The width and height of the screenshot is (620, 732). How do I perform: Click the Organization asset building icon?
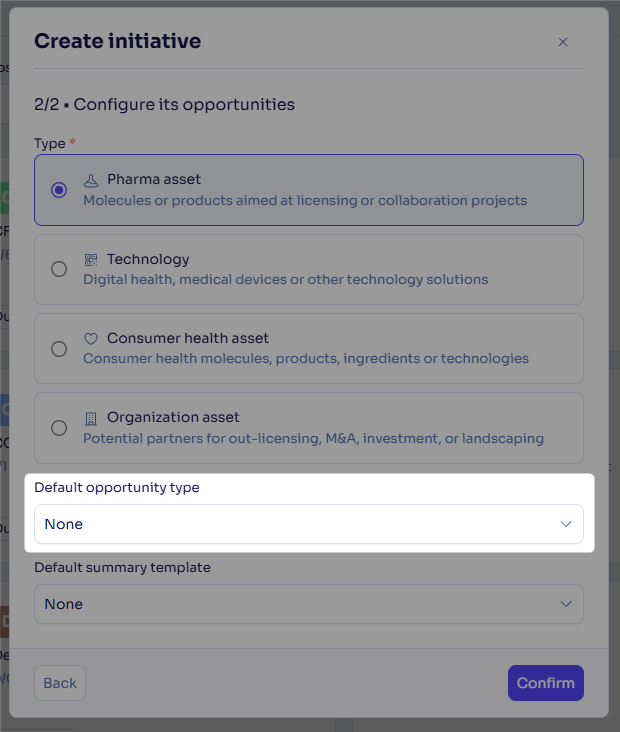(x=91, y=419)
